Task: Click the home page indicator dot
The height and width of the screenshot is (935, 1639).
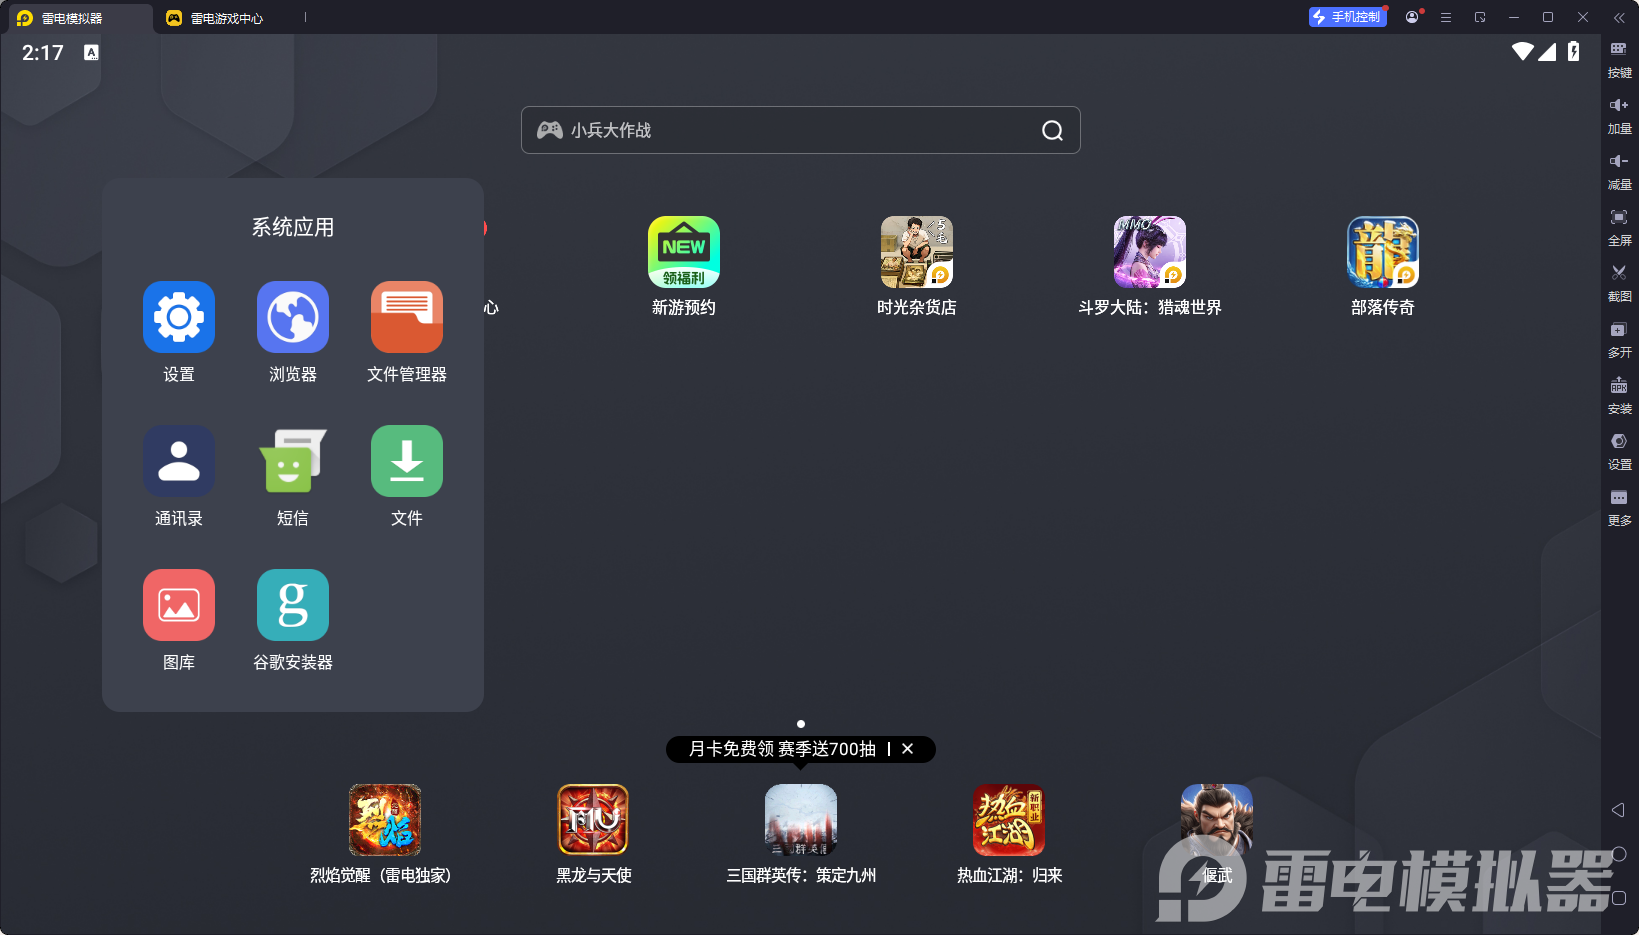Action: click(x=801, y=724)
